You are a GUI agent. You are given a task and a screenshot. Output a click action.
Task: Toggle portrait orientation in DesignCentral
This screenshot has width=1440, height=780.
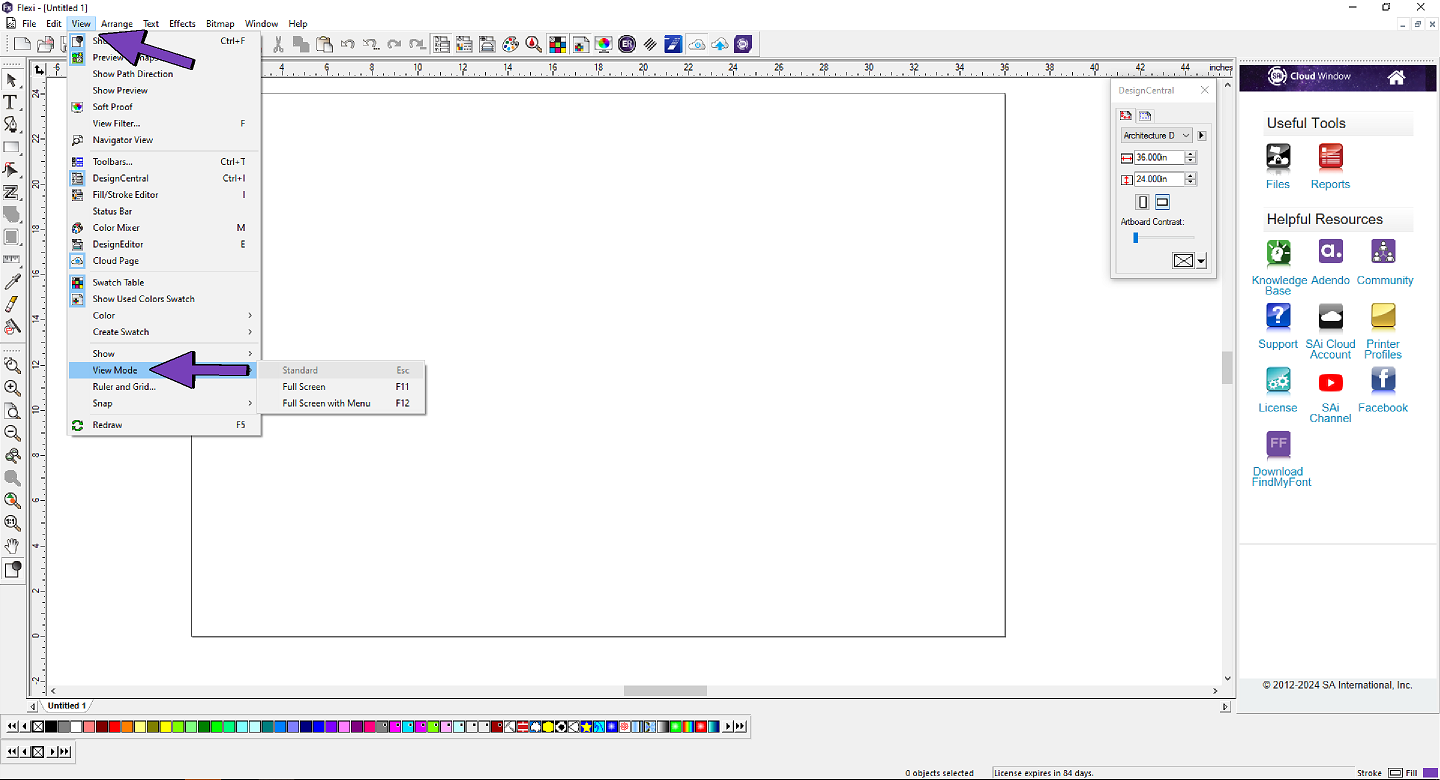tap(1141, 201)
